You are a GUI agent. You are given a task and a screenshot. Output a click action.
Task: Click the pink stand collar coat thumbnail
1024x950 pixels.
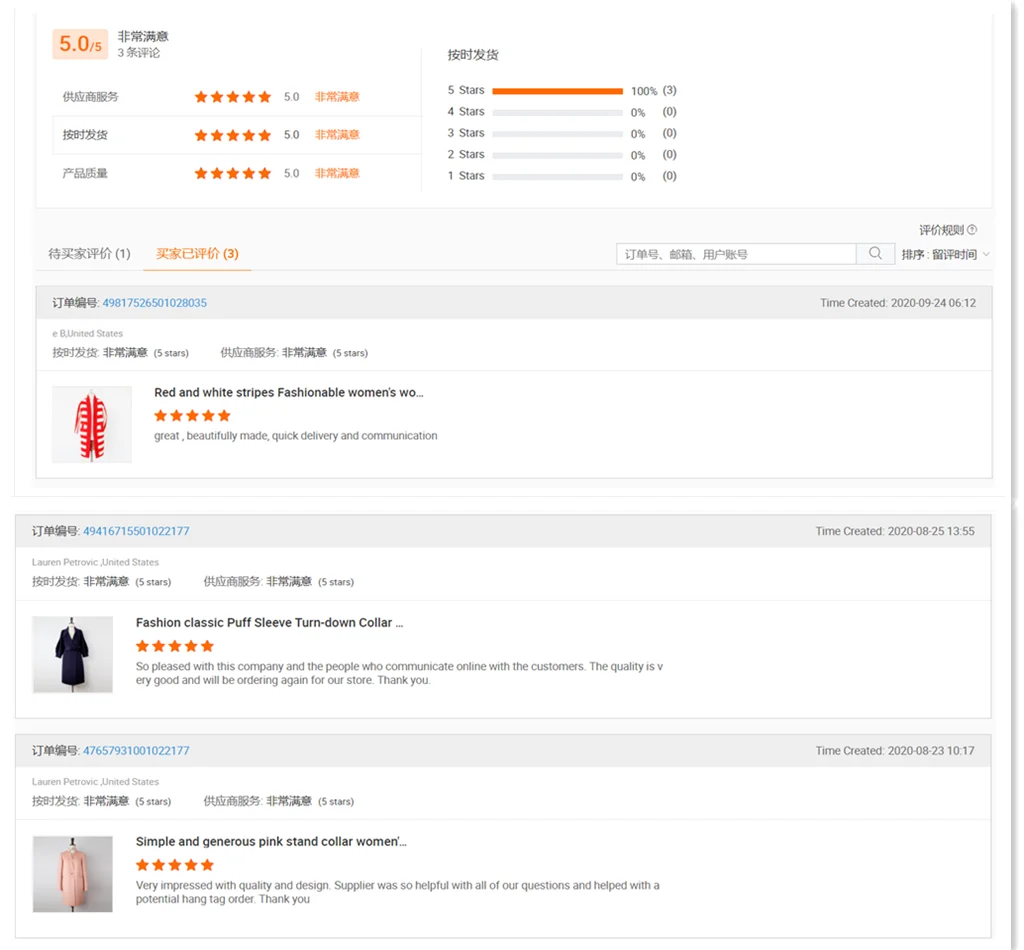[x=72, y=874]
